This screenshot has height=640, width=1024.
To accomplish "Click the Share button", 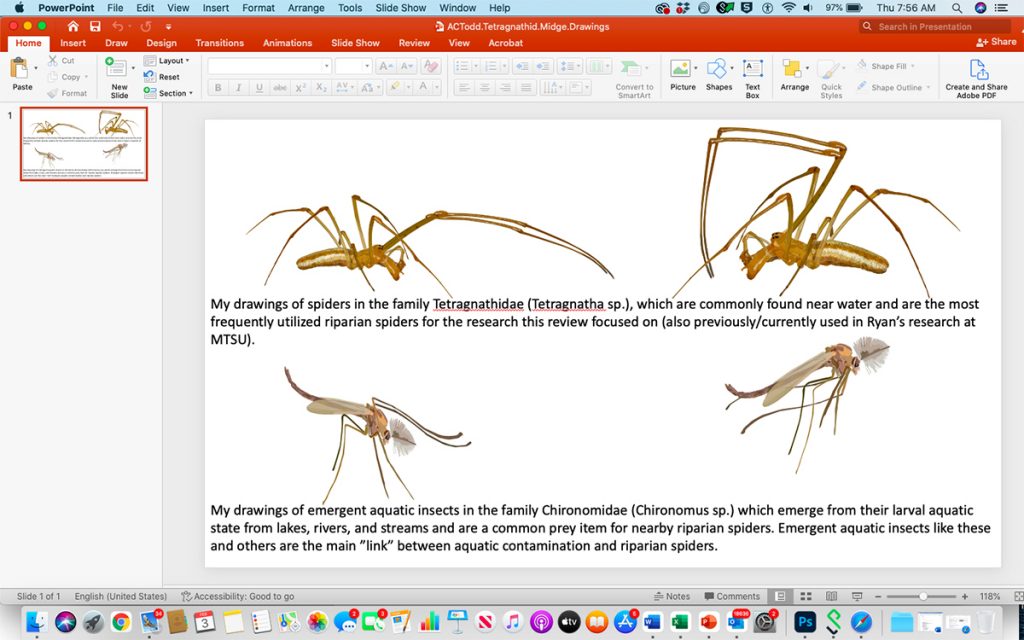I will click(x=997, y=42).
